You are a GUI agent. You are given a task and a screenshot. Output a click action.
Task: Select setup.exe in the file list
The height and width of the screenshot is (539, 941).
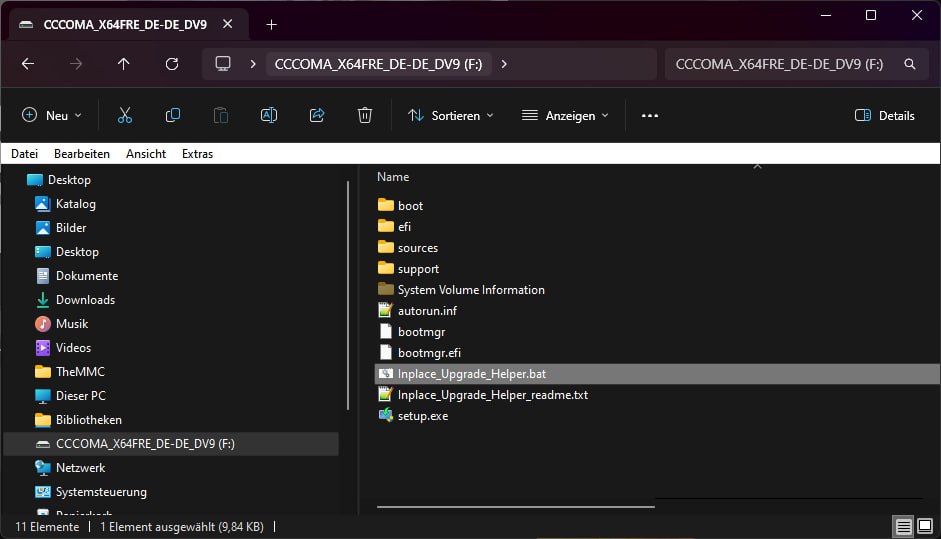[x=422, y=416]
